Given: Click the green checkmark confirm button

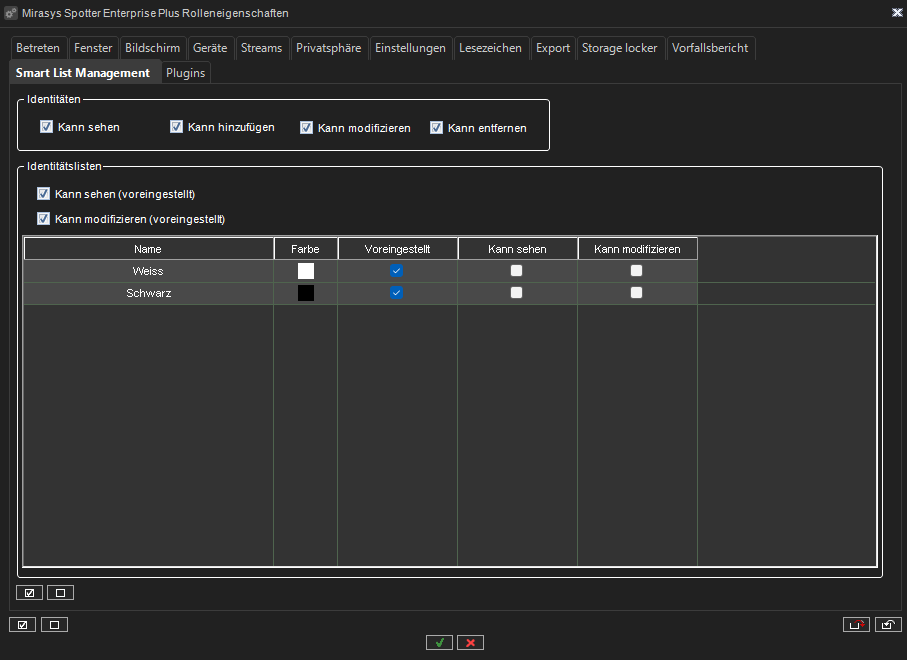Looking at the screenshot, I should tap(439, 642).
